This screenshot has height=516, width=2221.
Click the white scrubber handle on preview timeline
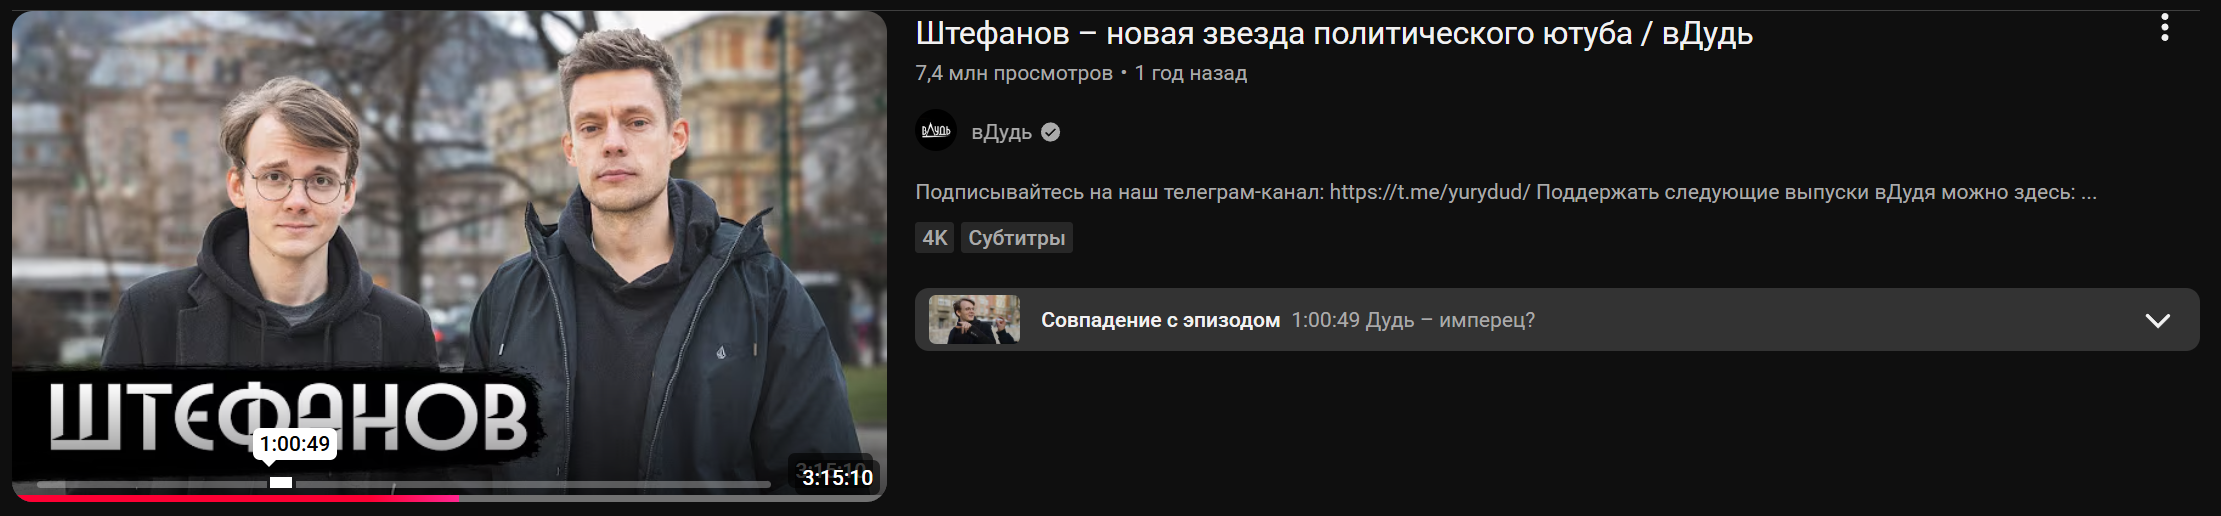[x=281, y=483]
